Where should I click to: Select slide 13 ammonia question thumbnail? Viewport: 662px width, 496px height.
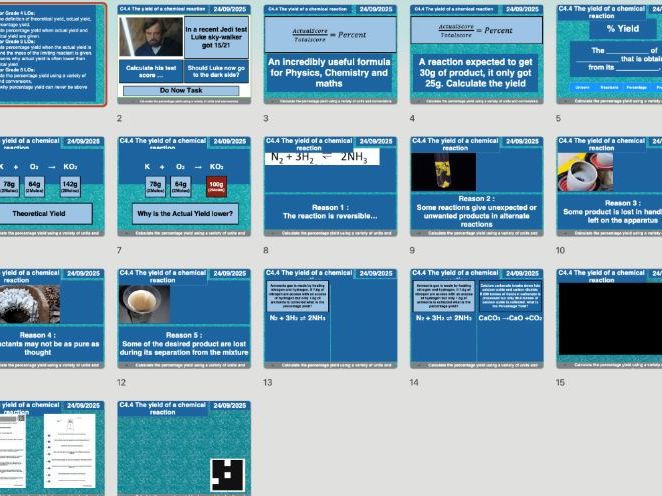[x=330, y=318]
